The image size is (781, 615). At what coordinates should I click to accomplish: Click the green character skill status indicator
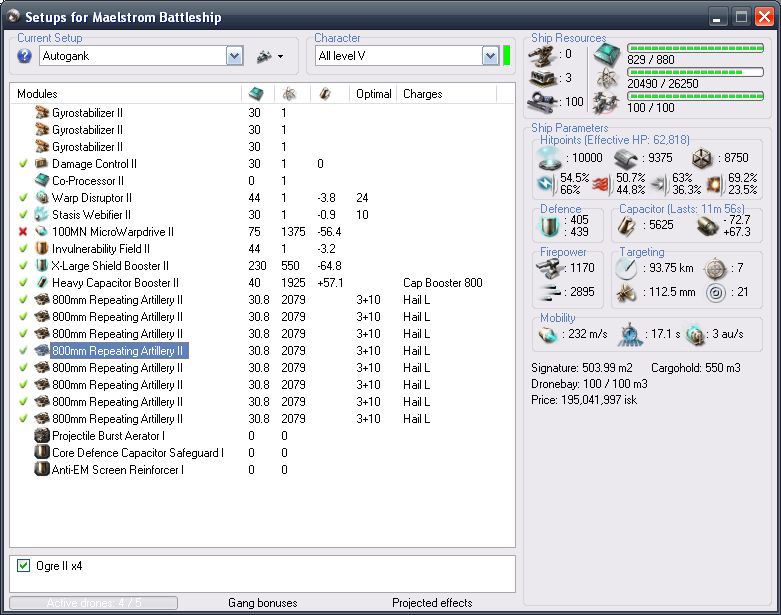click(507, 56)
